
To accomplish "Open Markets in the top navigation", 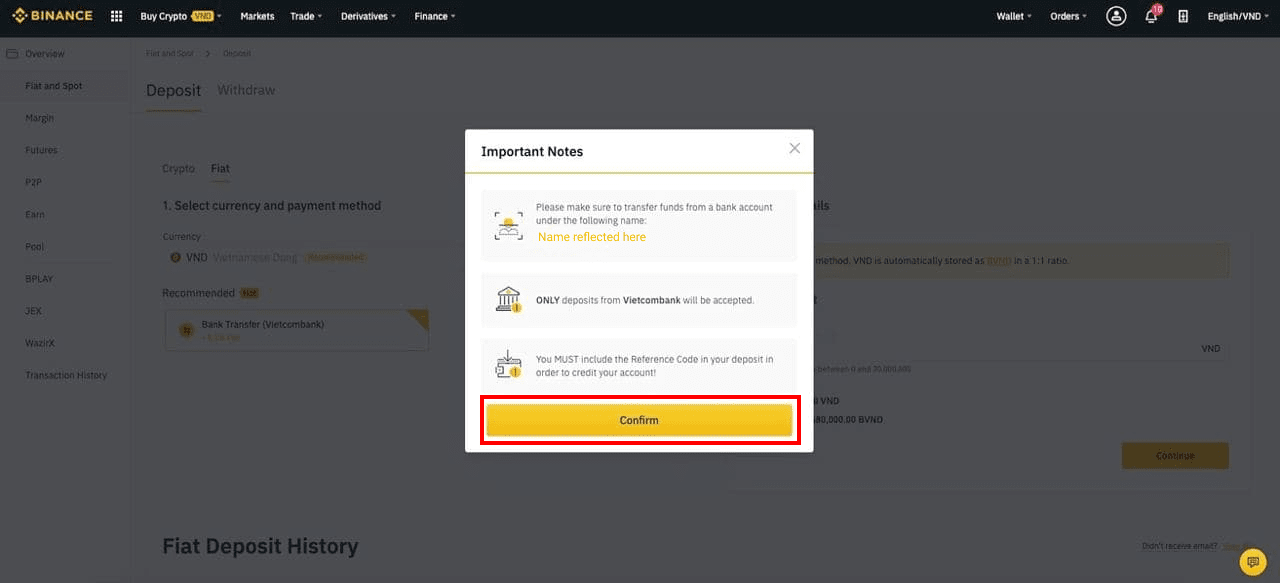I will point(257,16).
